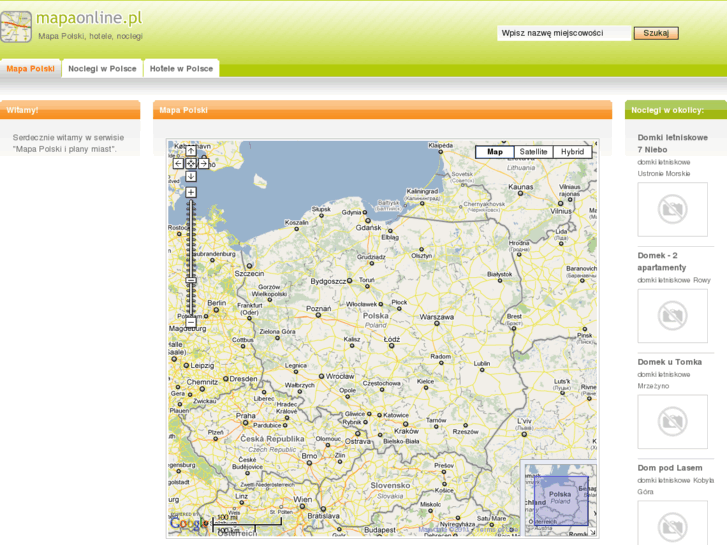Open Dom pod Lasem listing

[x=670, y=468]
